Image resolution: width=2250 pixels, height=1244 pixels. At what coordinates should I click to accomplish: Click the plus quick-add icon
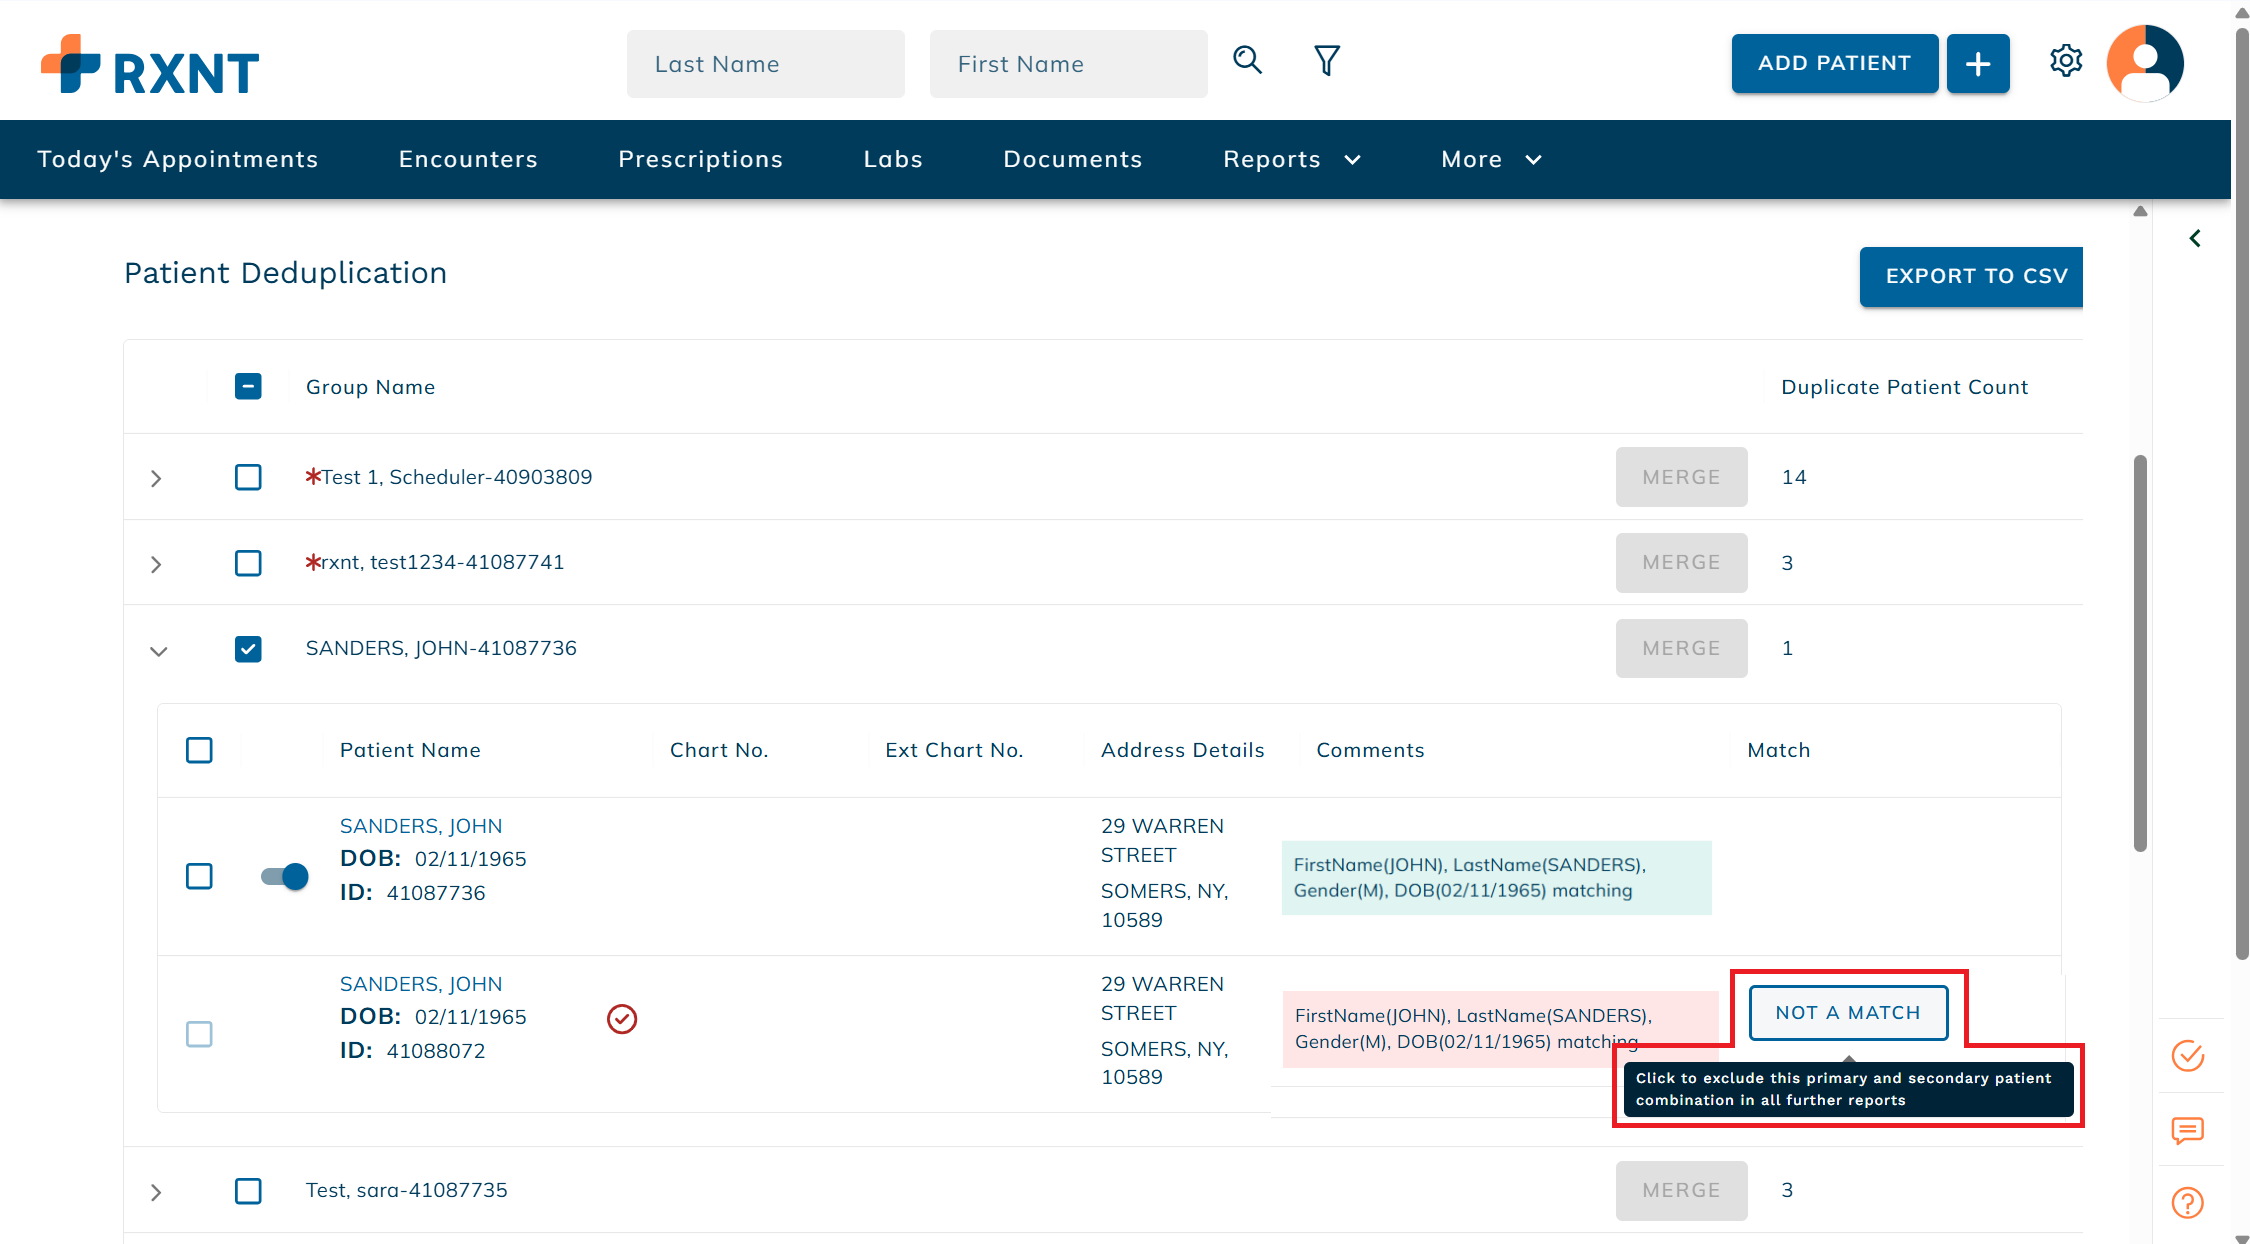pos(1977,64)
